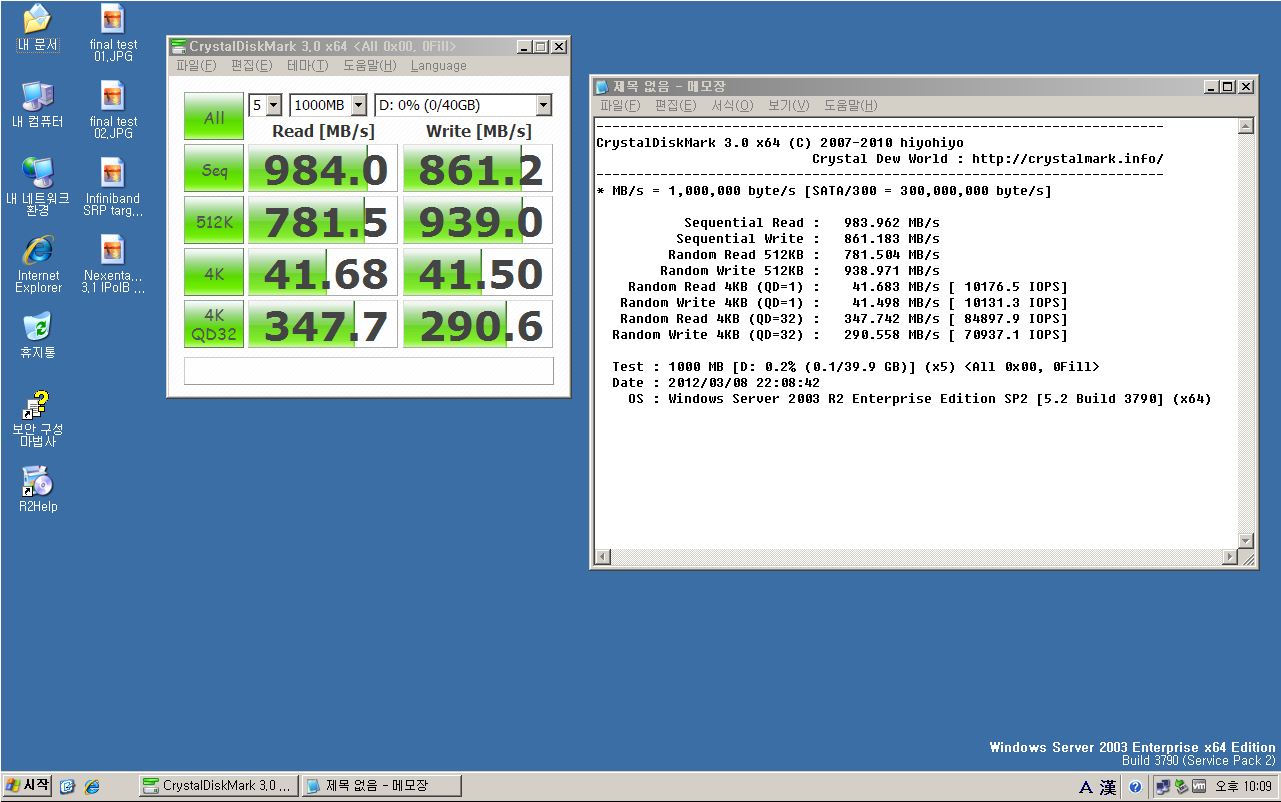Start the 4K QD32 benchmark test
Viewport: 1281px width, 802px height.
point(214,325)
